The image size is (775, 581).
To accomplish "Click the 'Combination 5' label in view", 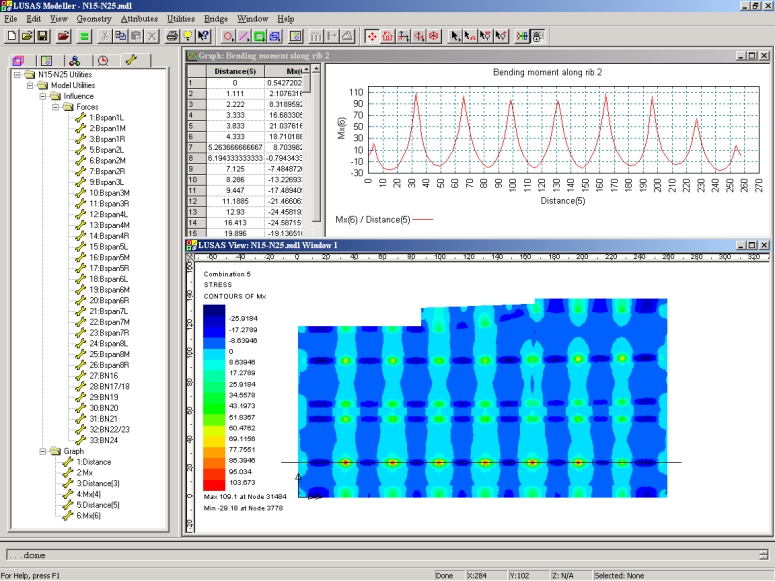I will (x=227, y=274).
